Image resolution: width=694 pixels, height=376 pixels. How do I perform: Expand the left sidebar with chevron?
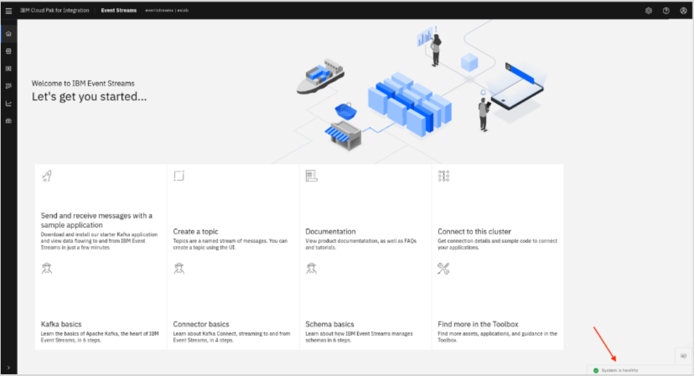click(8, 368)
